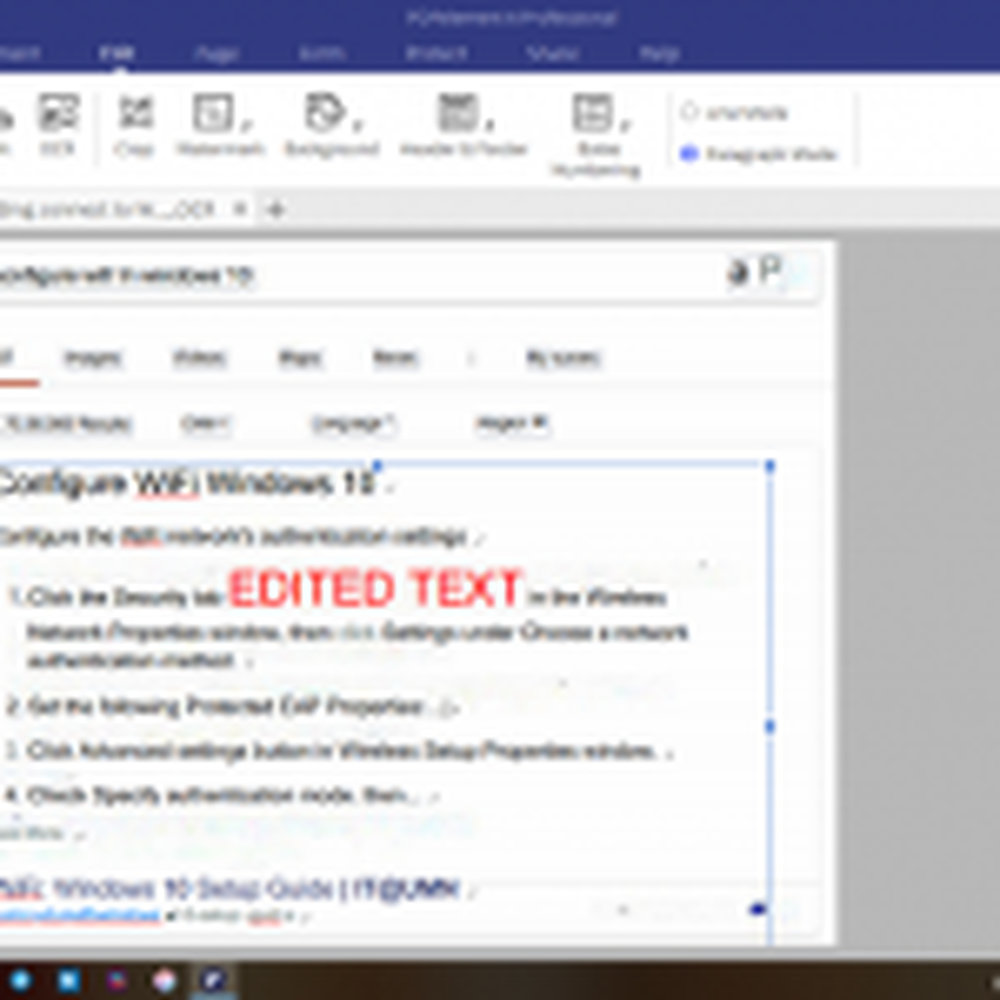The height and width of the screenshot is (1000, 1000).
Task: Open the active PDFelement icon in taskbar
Action: (x=213, y=980)
